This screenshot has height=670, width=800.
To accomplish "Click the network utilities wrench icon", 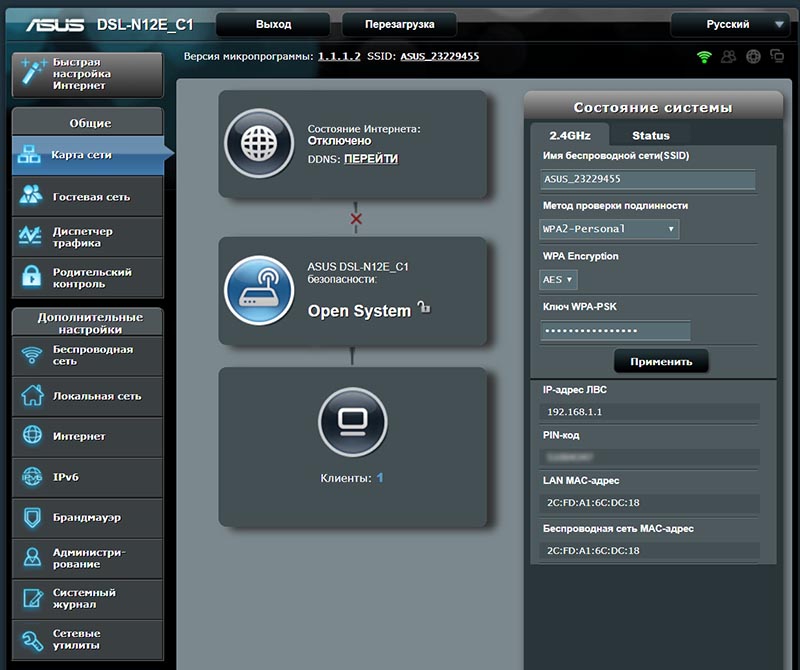I will click(x=32, y=640).
